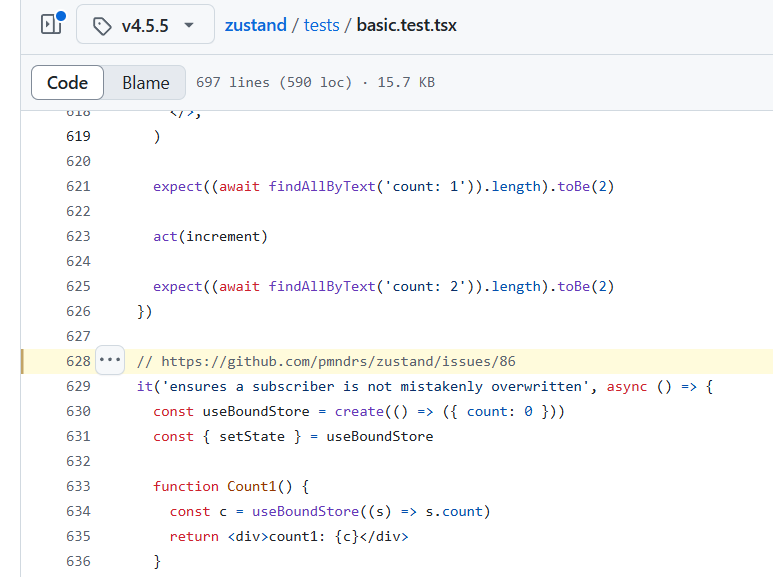Select line number 621

(78, 186)
